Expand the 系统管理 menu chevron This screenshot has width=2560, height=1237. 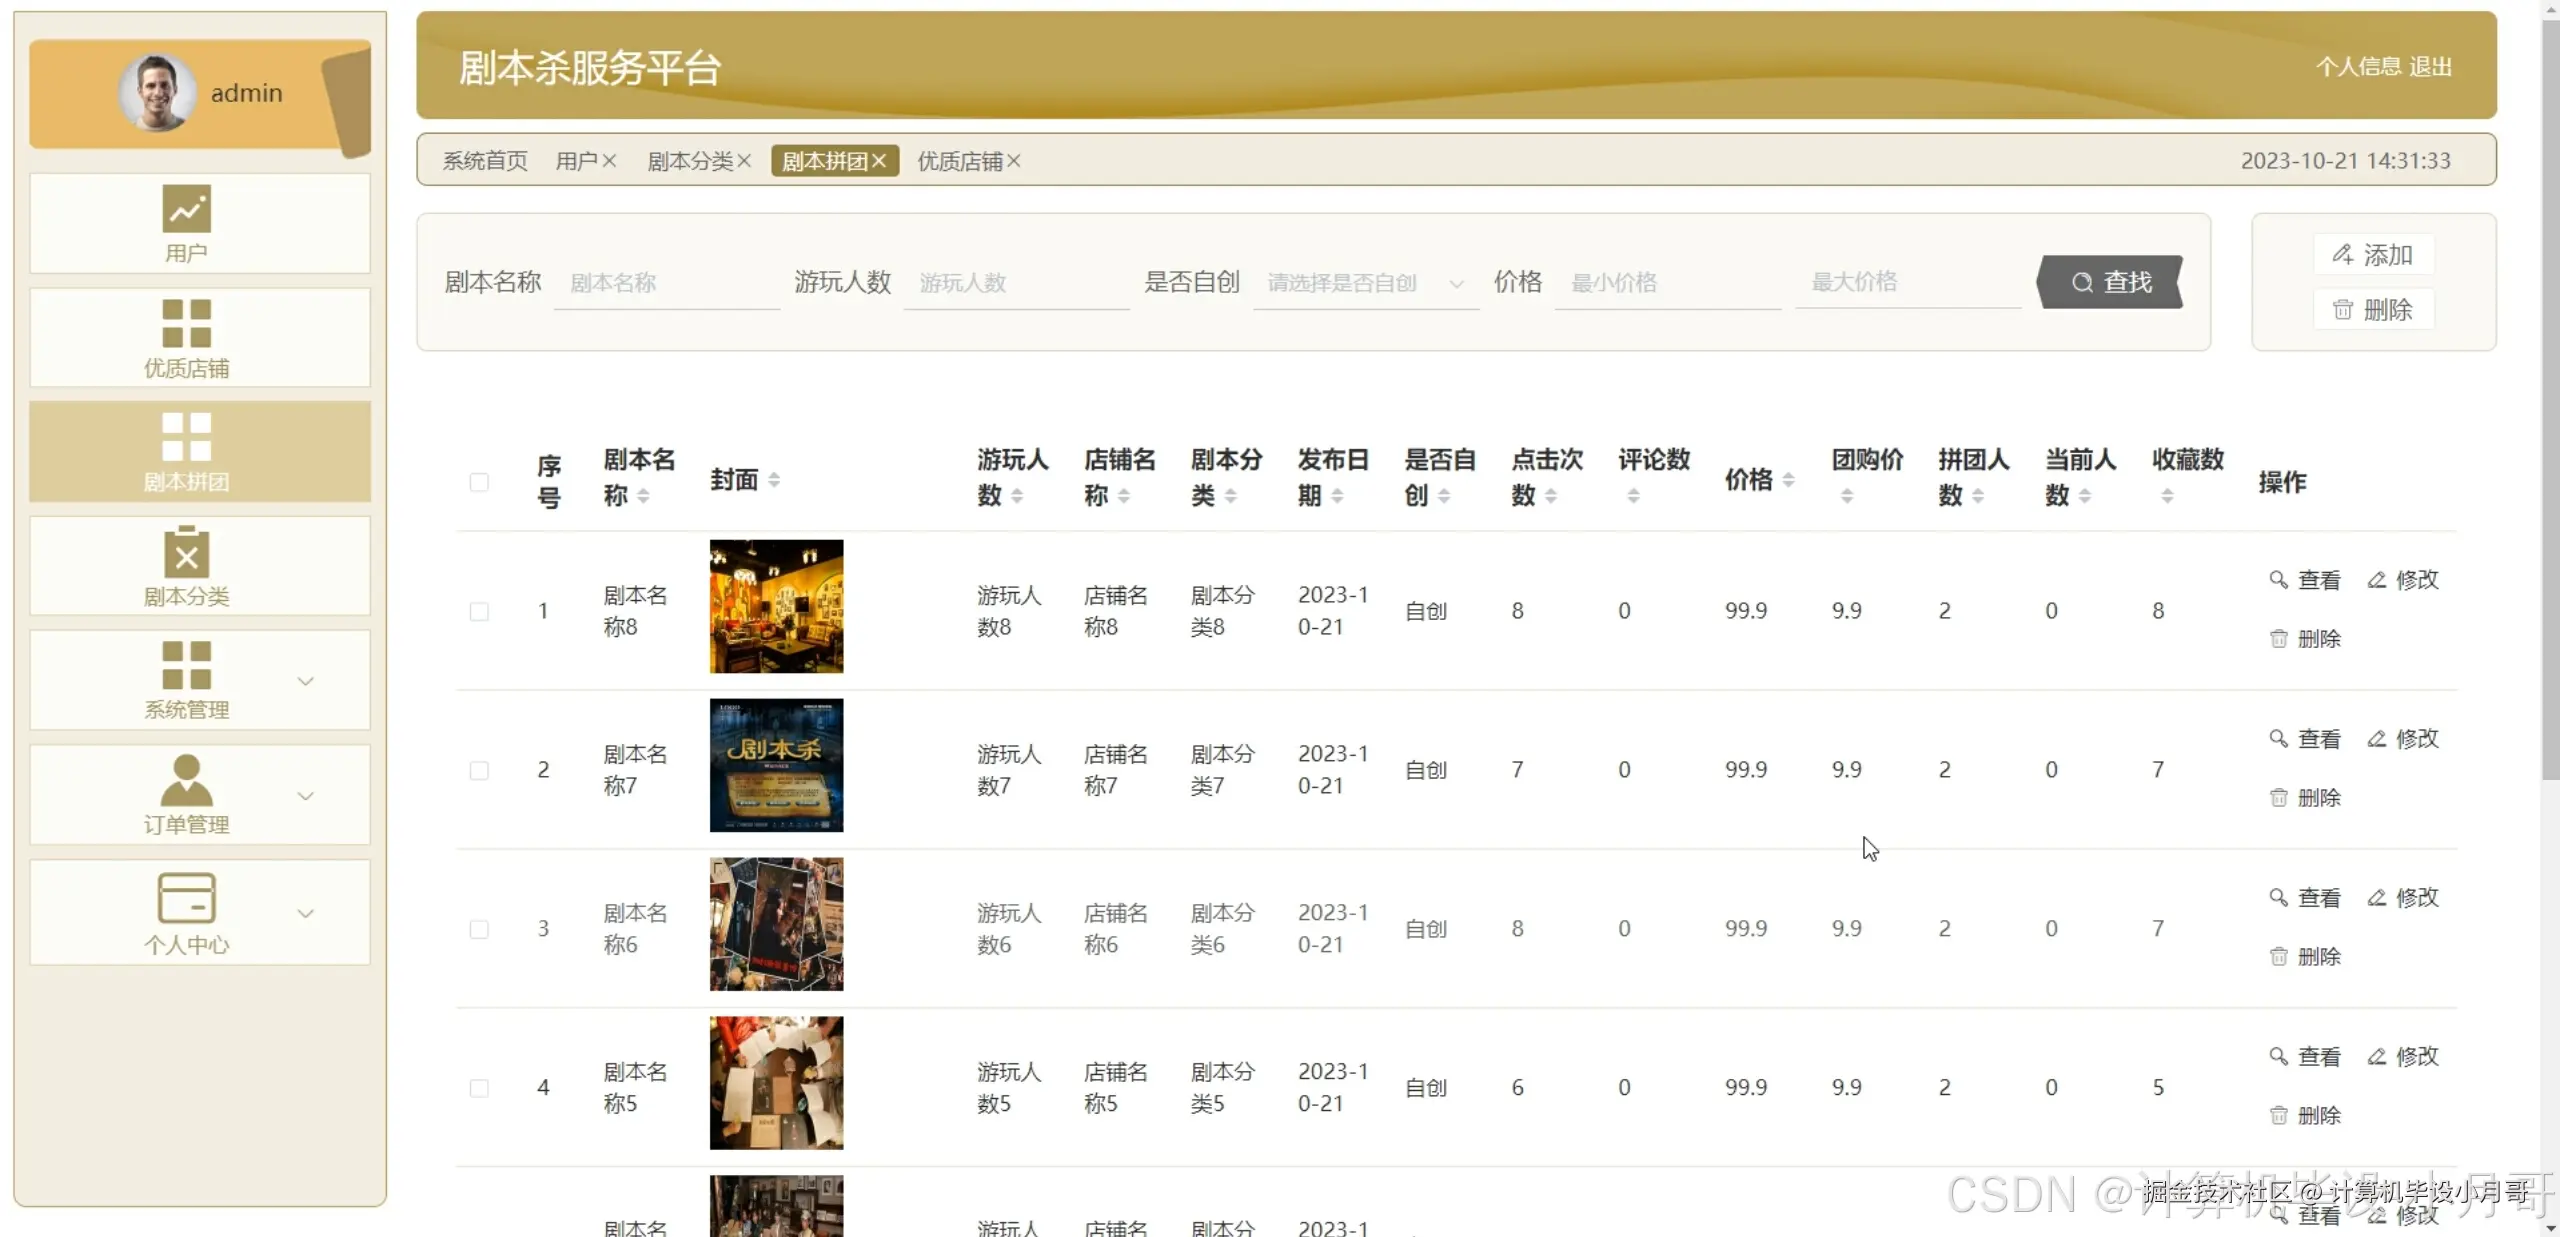click(x=306, y=681)
